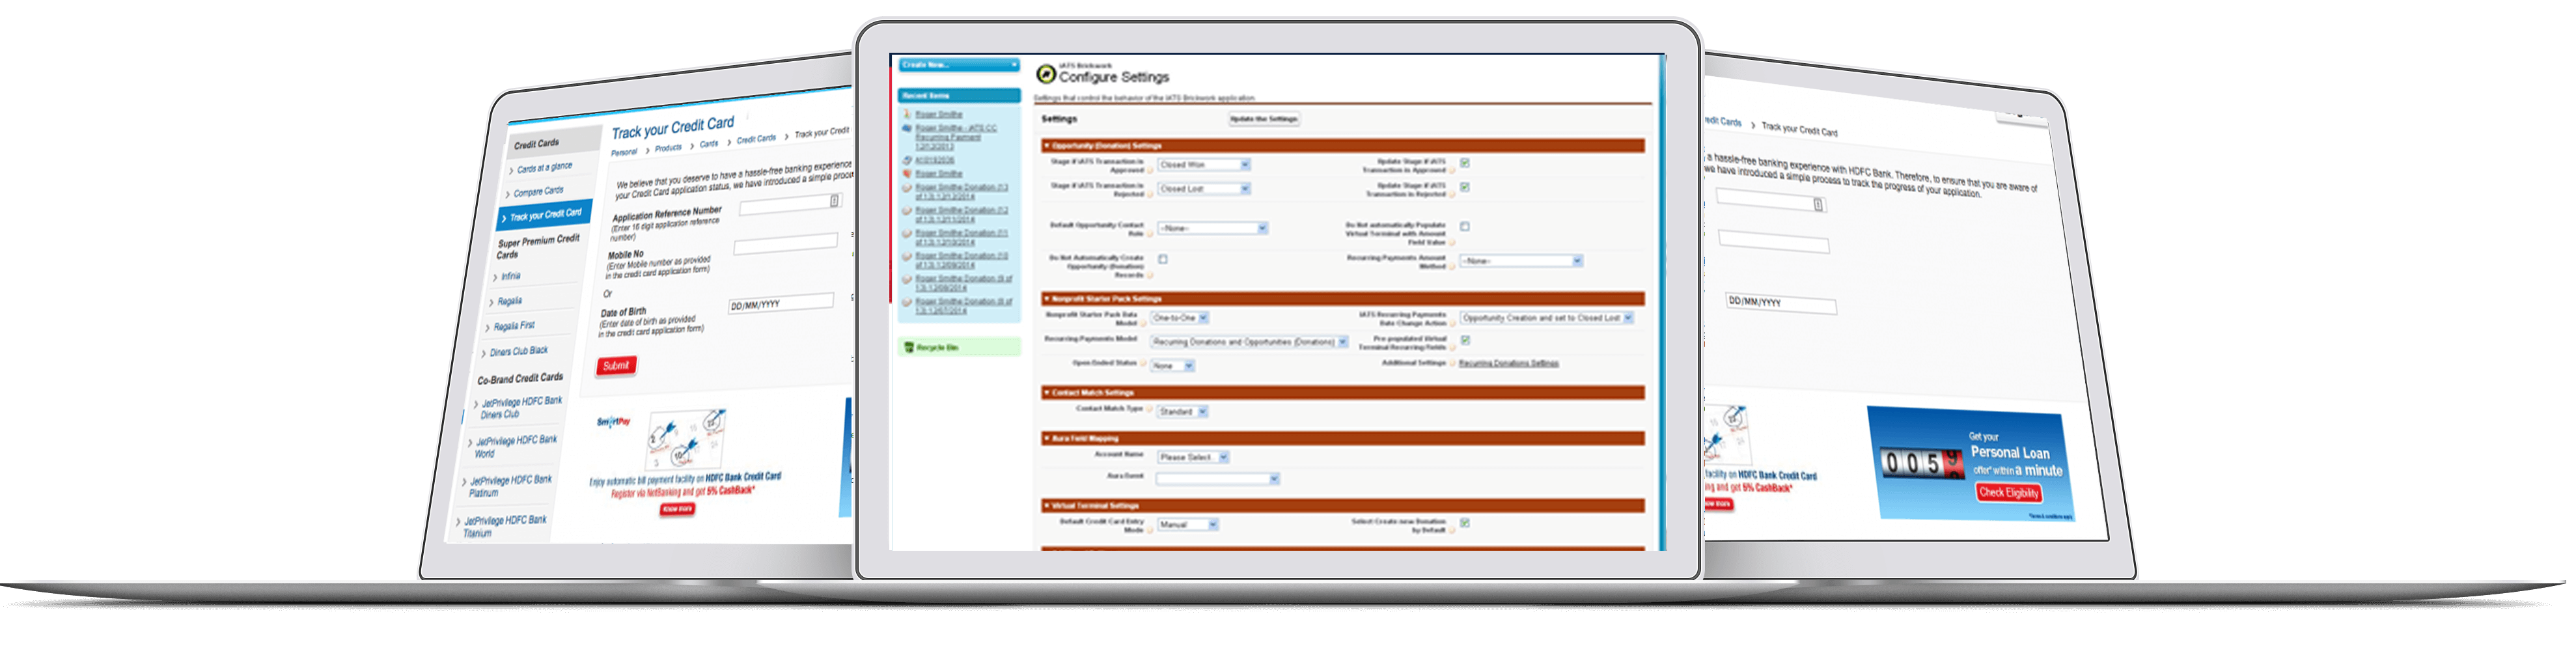Screen dimensions: 2576x653
Task: Click the SmartPay dartboard promo image
Action: tap(686, 438)
